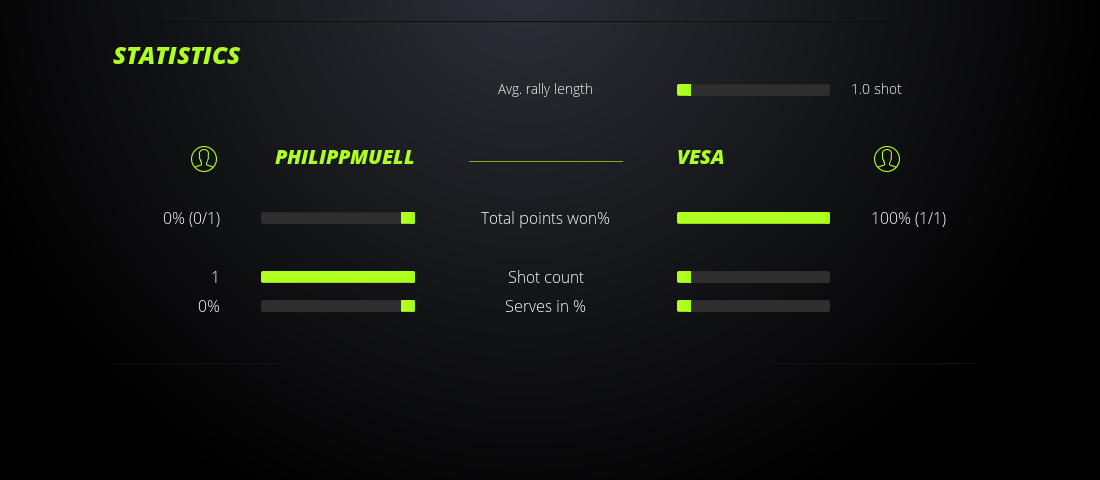Click the STATISTICS heading
The width and height of the screenshot is (1100, 480).
click(176, 56)
